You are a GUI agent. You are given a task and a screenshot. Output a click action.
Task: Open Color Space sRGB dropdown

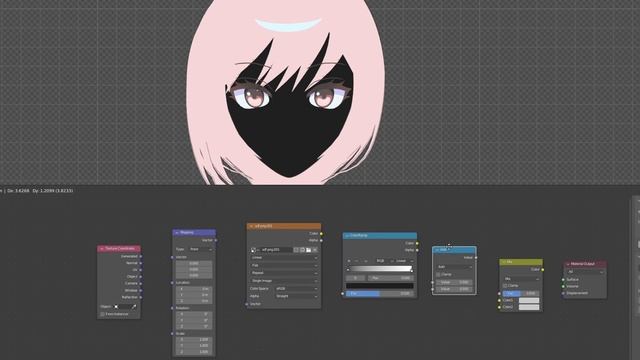coord(297,289)
